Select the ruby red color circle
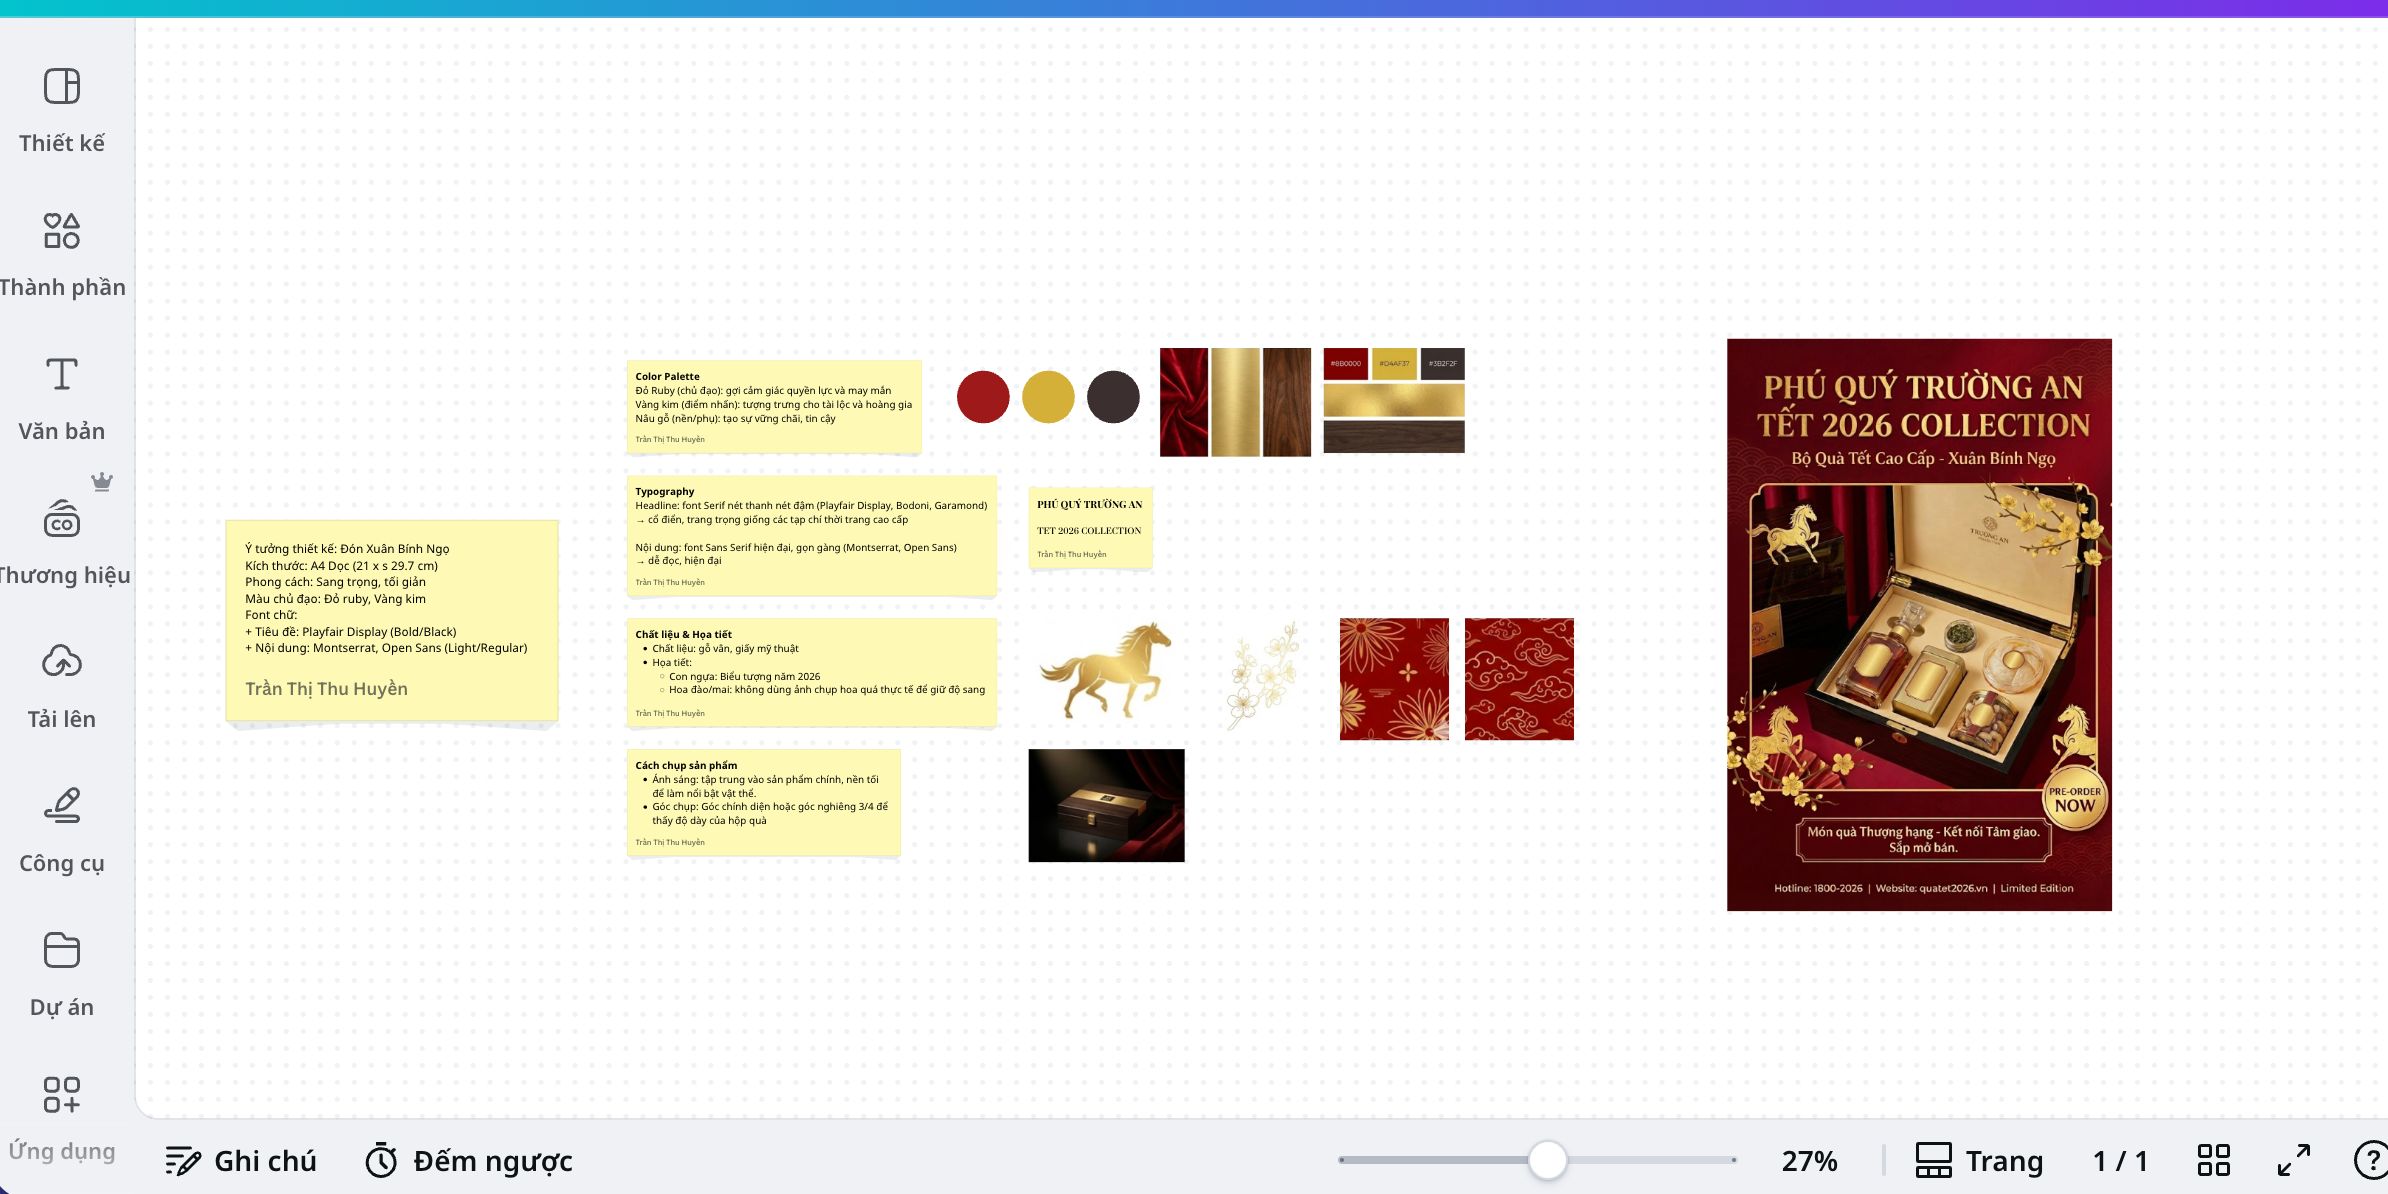This screenshot has width=2388, height=1194. tap(983, 397)
